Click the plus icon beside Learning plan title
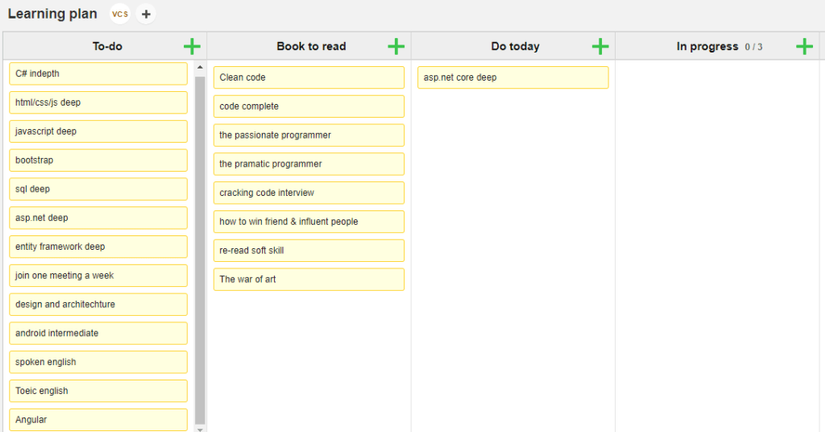Screen dimensions: 825x432 coord(146,14)
